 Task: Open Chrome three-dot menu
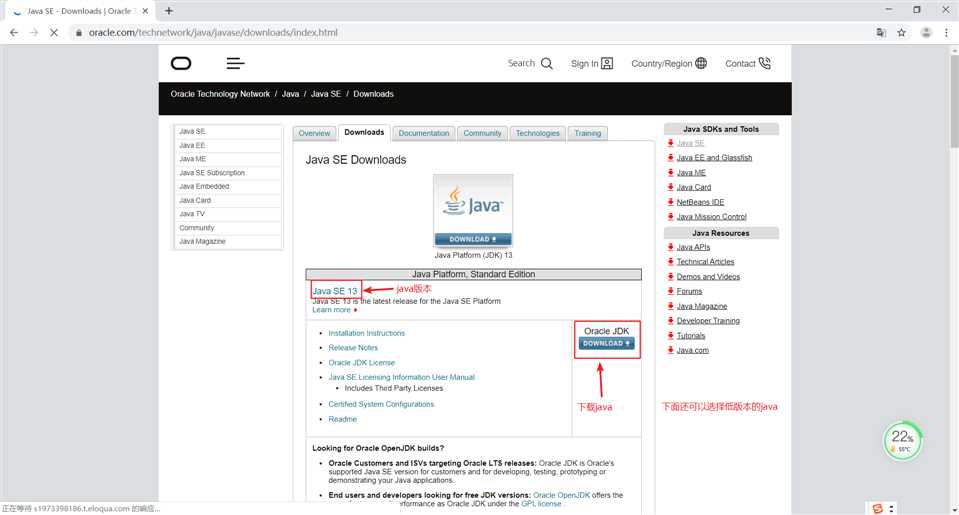coord(946,32)
